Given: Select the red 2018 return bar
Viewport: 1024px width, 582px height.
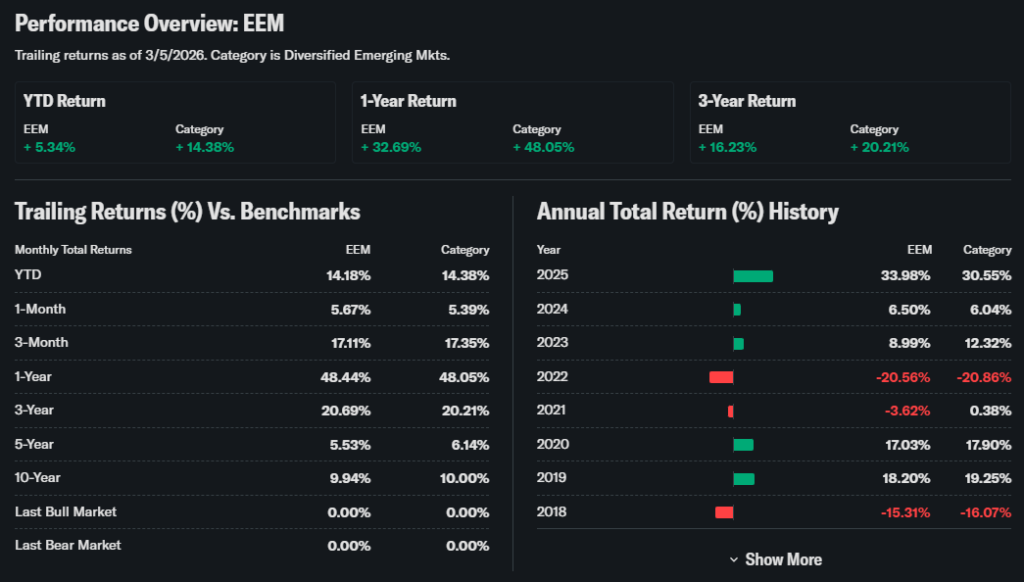Looking at the screenshot, I should tap(724, 512).
